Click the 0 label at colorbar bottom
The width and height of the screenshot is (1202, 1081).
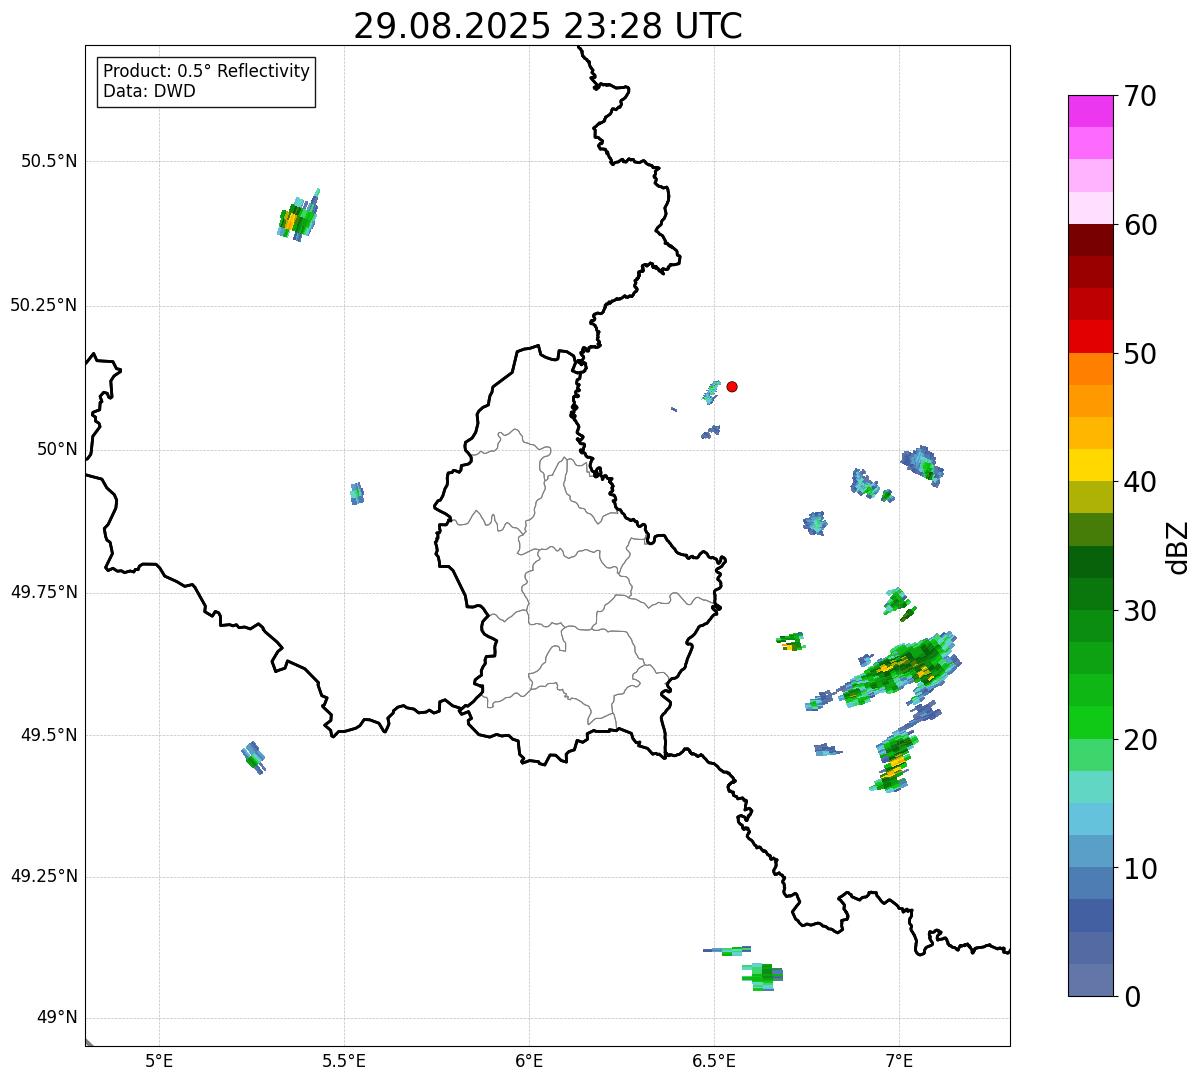coord(1133,997)
